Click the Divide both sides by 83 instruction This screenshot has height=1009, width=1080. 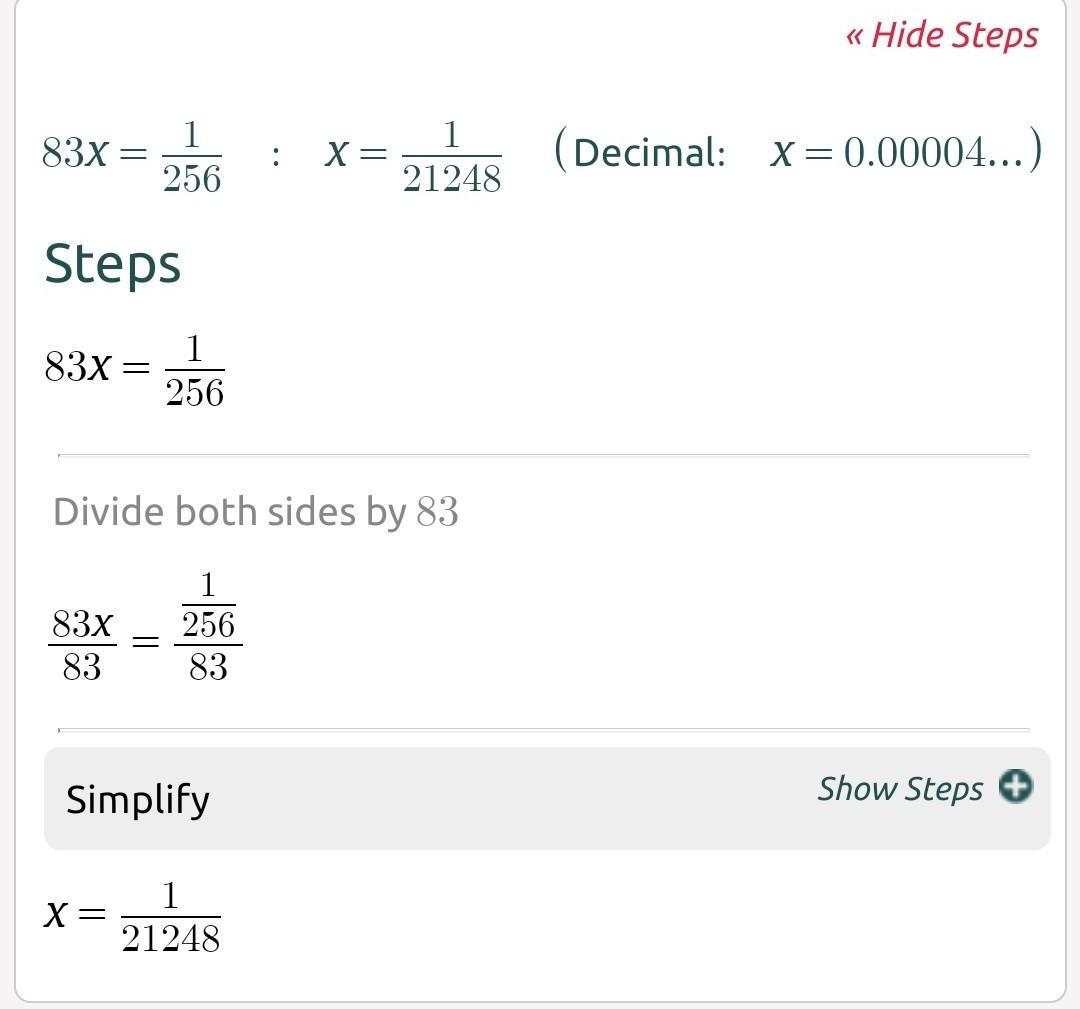[255, 512]
